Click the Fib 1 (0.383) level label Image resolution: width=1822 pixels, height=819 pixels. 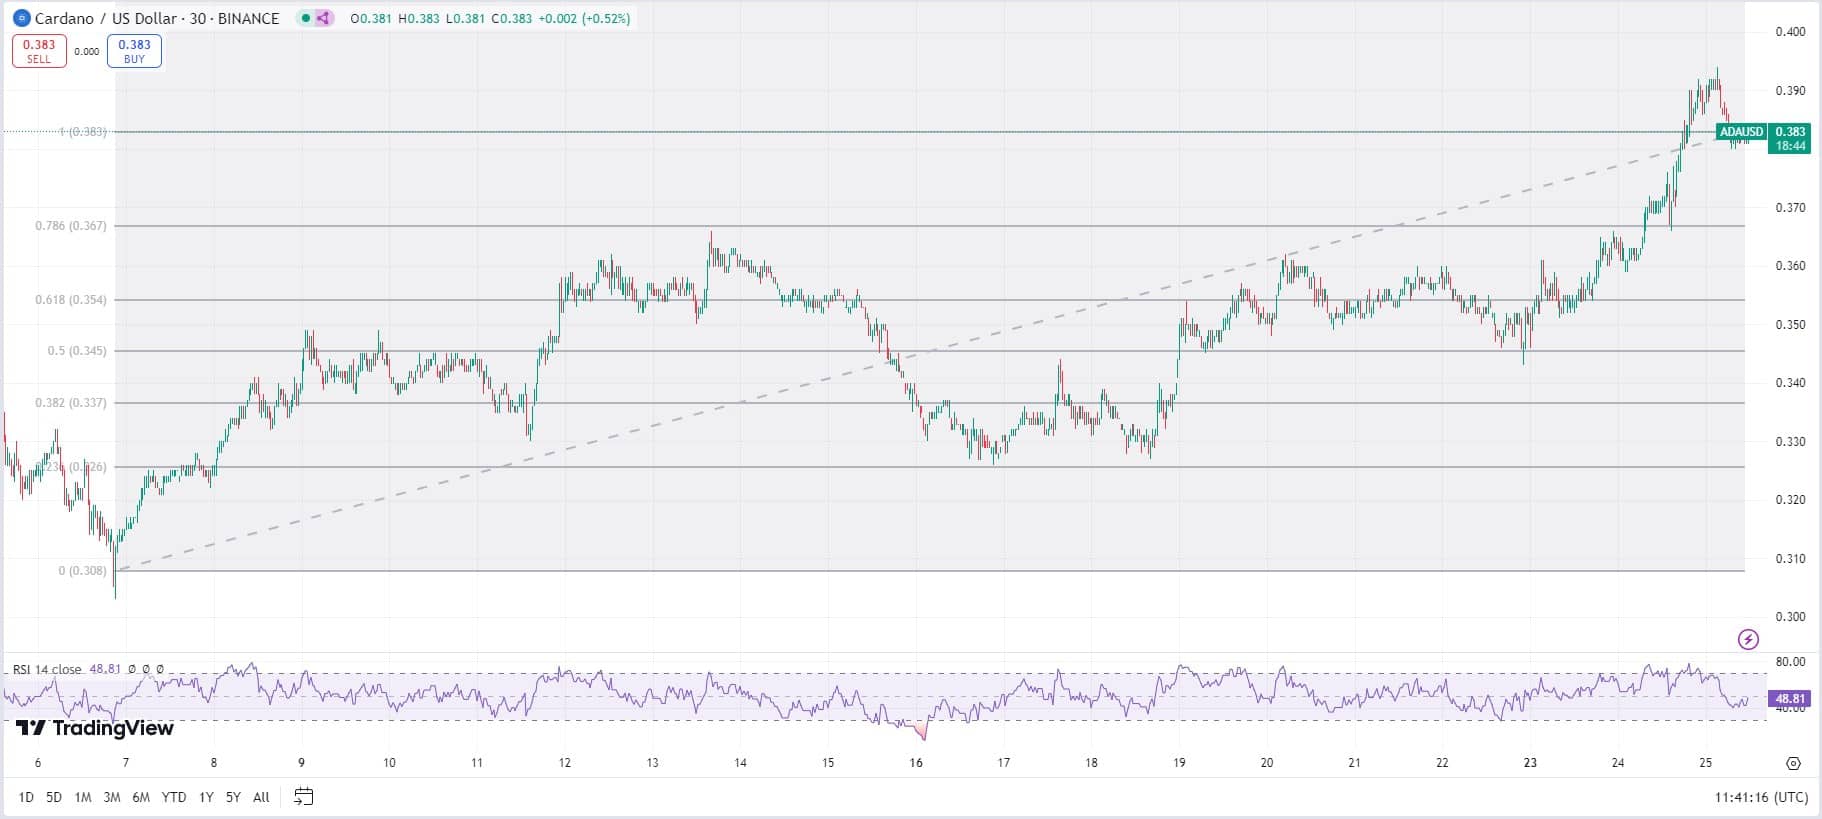point(83,132)
